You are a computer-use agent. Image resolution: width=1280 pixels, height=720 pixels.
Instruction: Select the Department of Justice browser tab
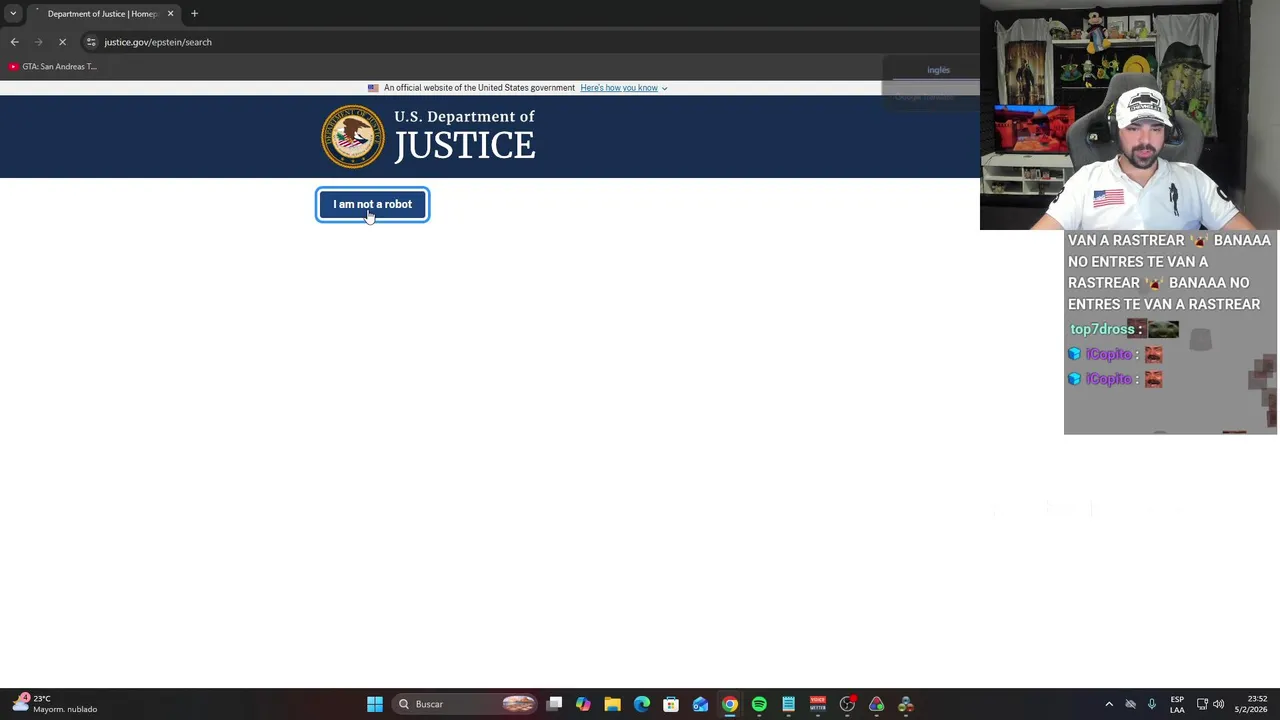102,14
